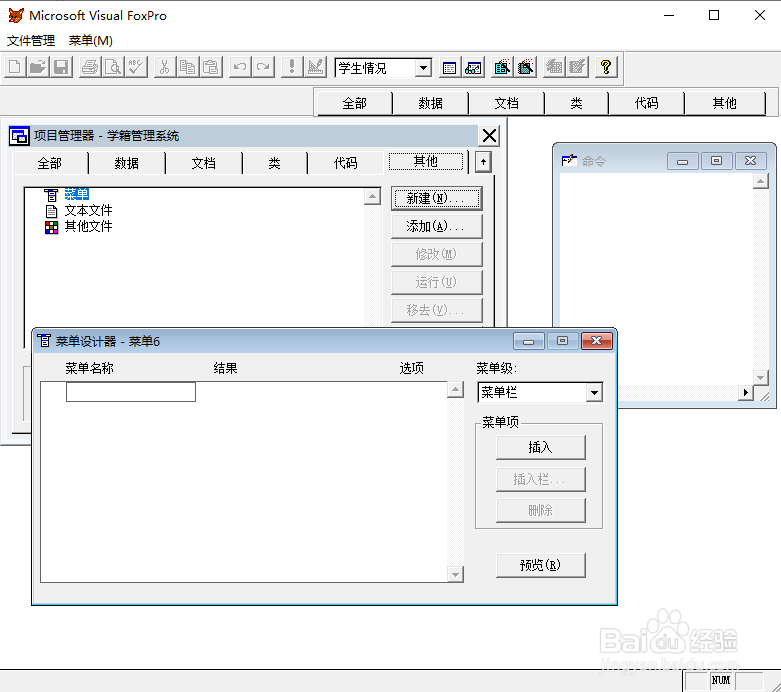The image size is (781, 692).
Task: Switch to 代码 tab in Project Manager
Action: tap(346, 163)
